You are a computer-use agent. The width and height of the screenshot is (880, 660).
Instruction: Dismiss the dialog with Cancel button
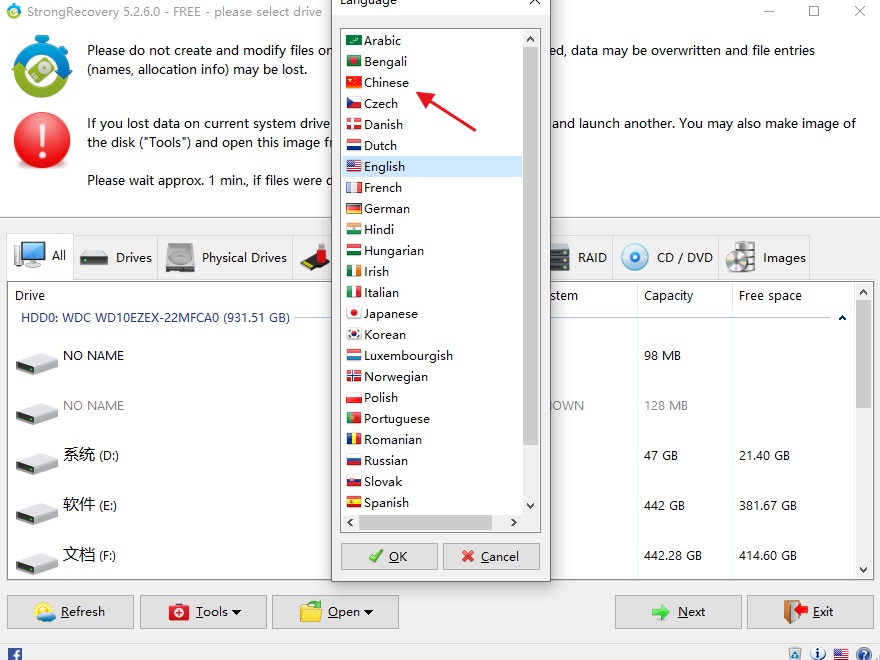[491, 556]
